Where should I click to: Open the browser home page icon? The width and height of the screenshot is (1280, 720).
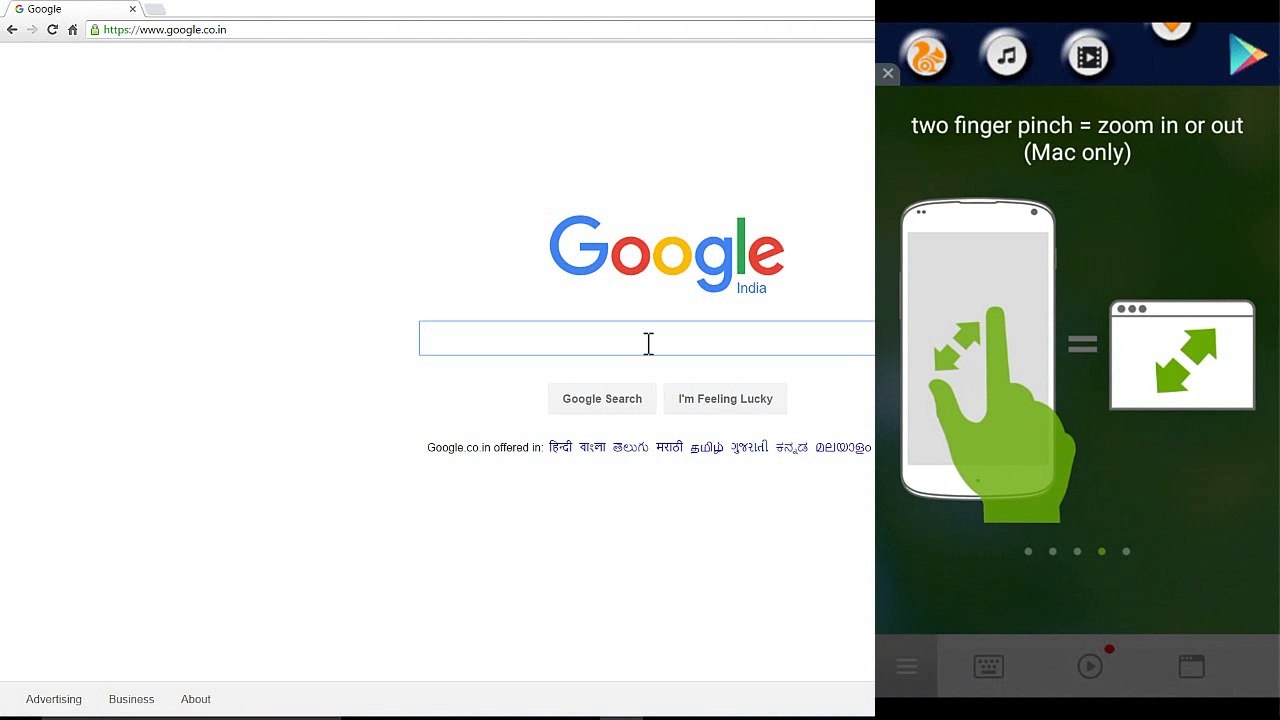coord(72,30)
